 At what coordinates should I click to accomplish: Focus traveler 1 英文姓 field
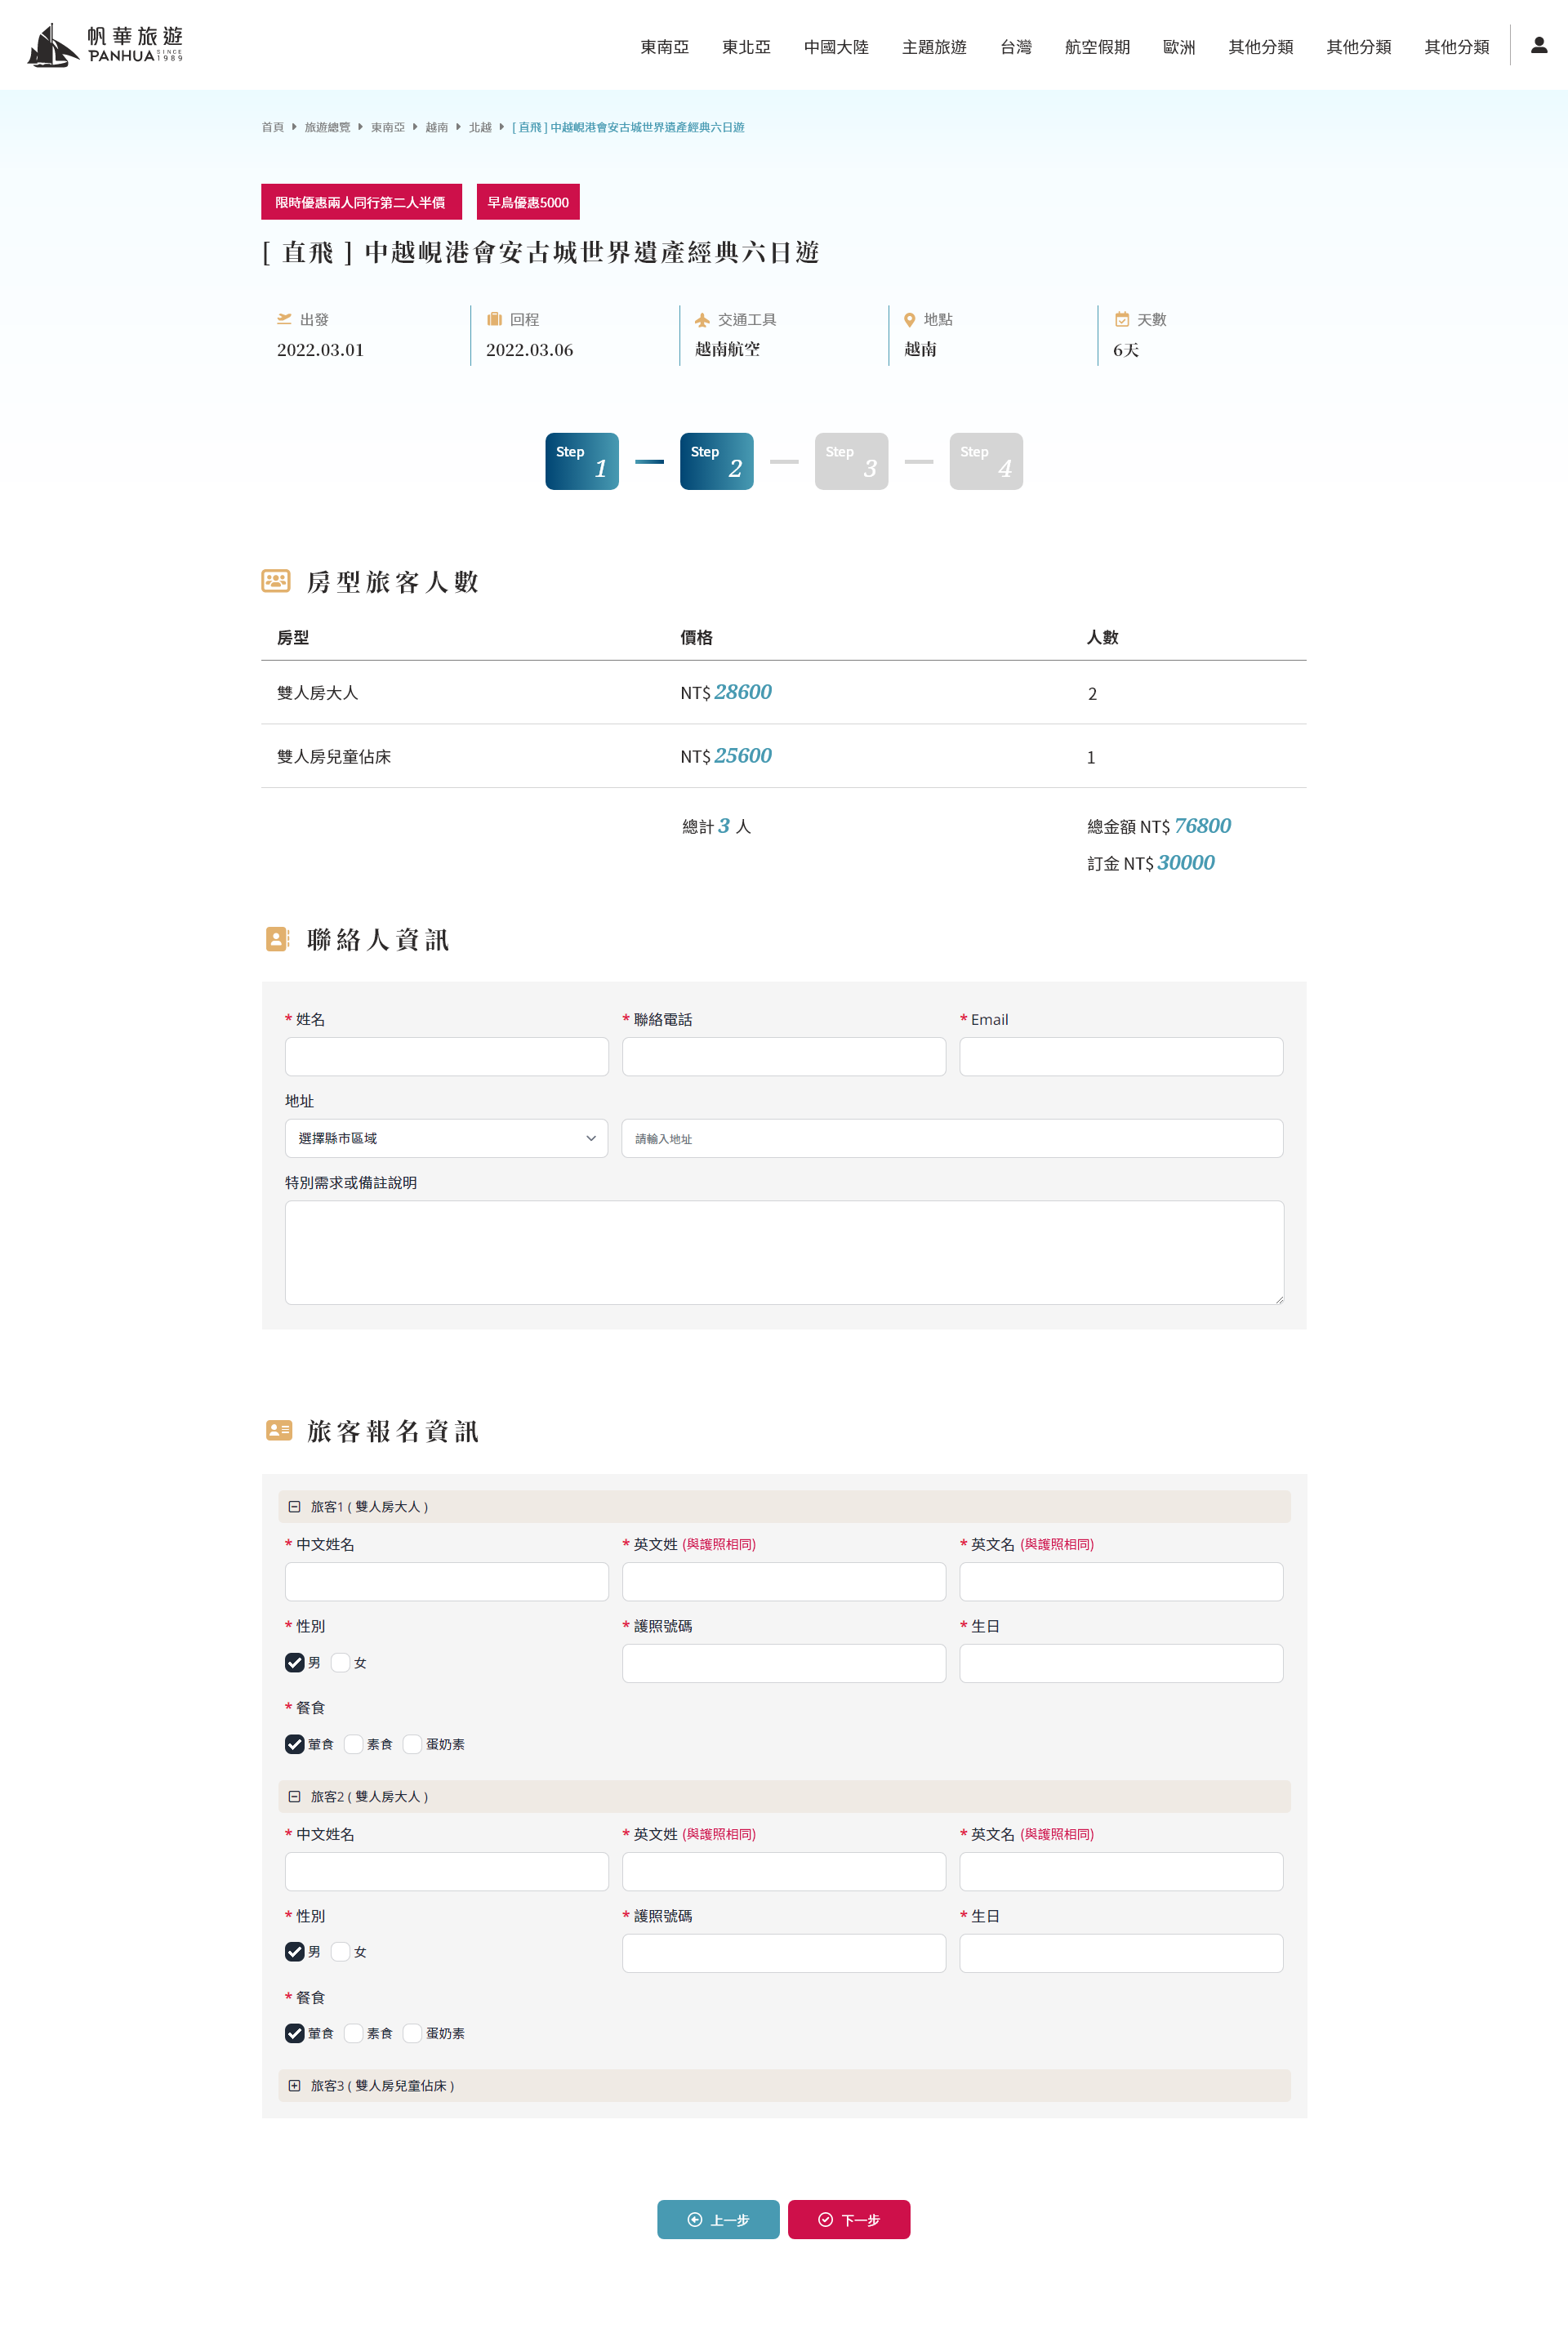784,1581
